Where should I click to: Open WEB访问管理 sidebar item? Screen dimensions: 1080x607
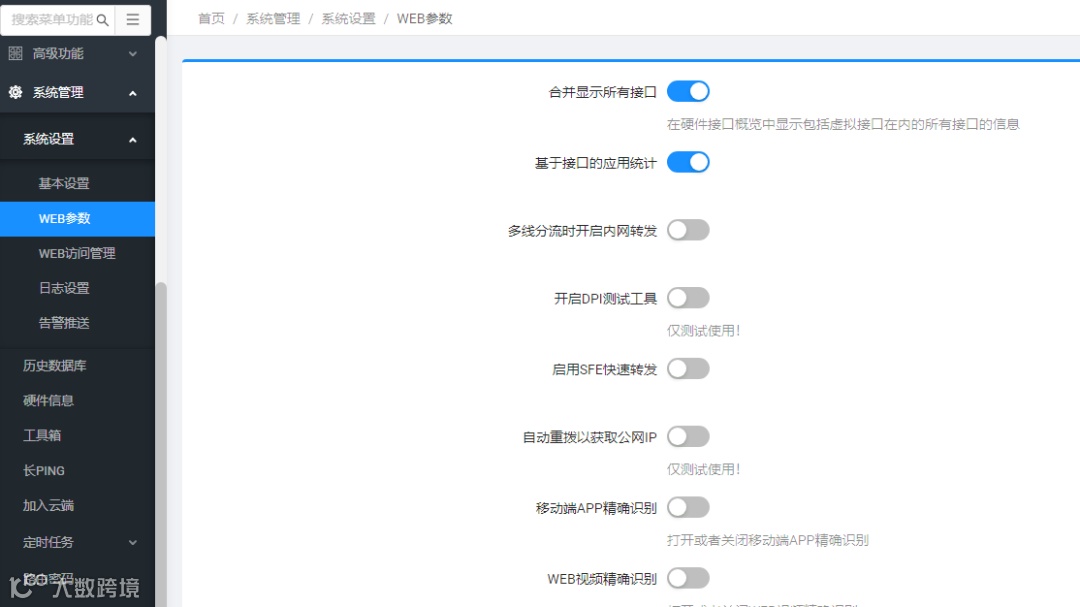tap(77, 254)
